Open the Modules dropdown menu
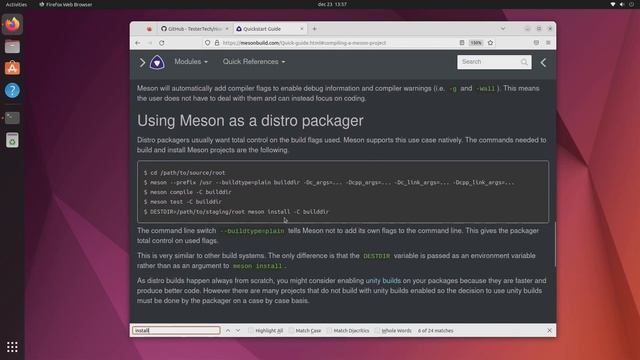 [x=191, y=62]
